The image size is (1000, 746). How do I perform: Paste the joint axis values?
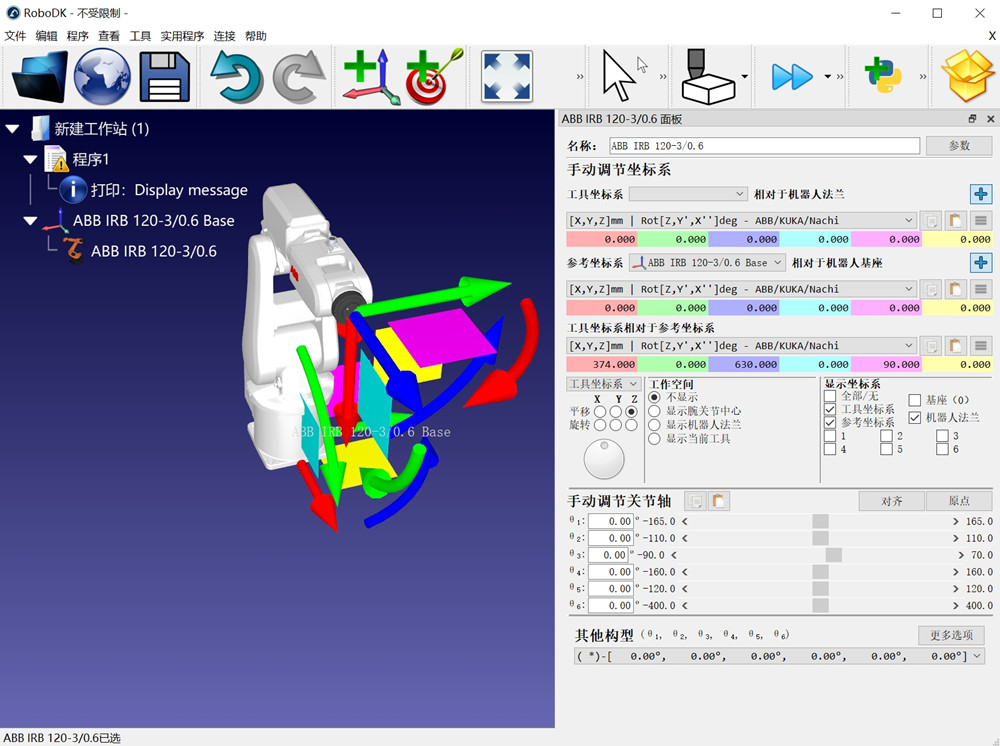point(719,501)
